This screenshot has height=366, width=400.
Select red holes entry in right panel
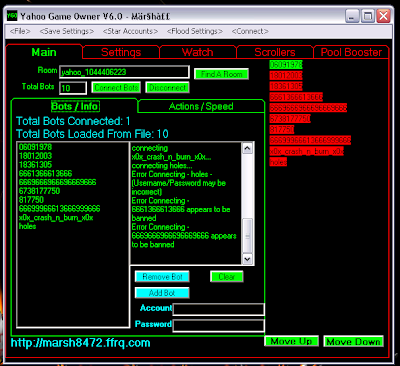(x=278, y=162)
